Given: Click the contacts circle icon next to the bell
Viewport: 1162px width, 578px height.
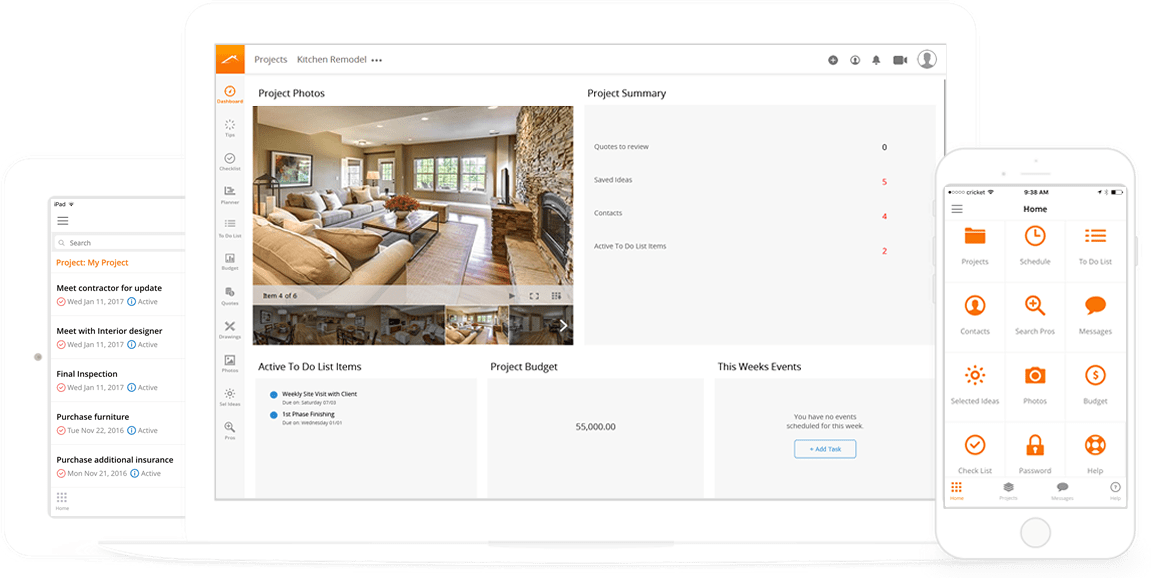Looking at the screenshot, I should [x=854, y=60].
